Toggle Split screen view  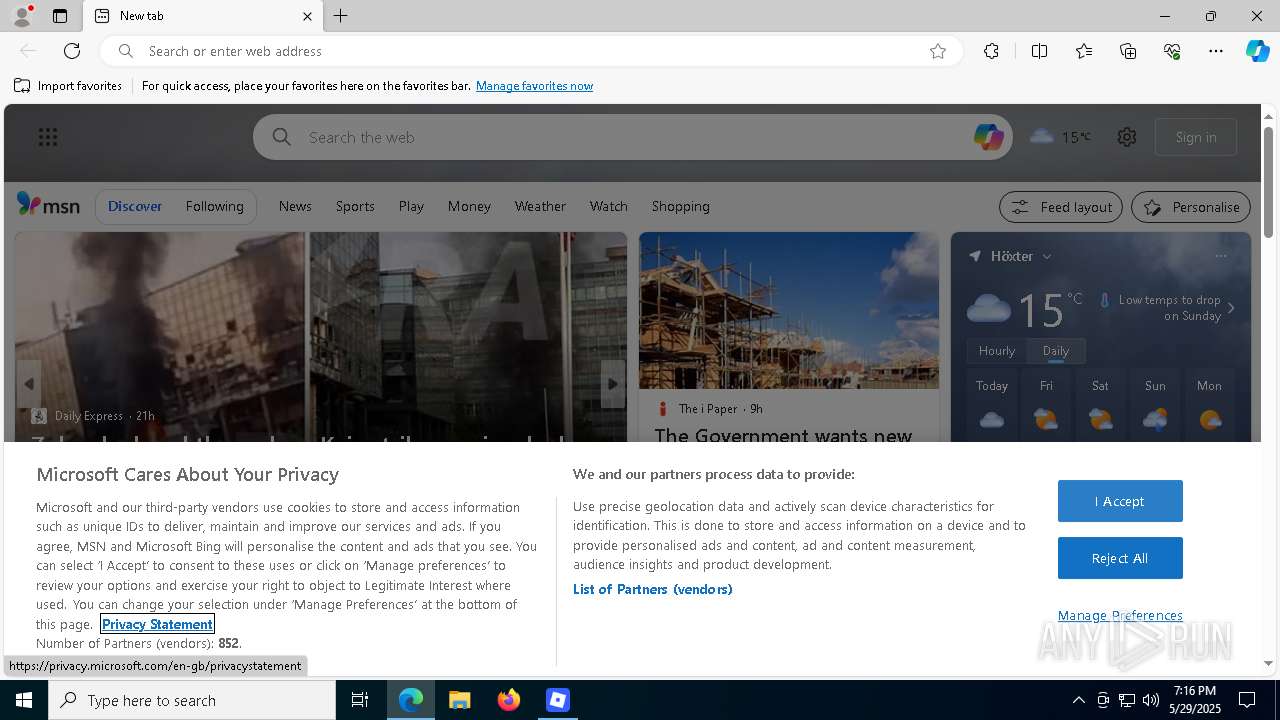1039,51
